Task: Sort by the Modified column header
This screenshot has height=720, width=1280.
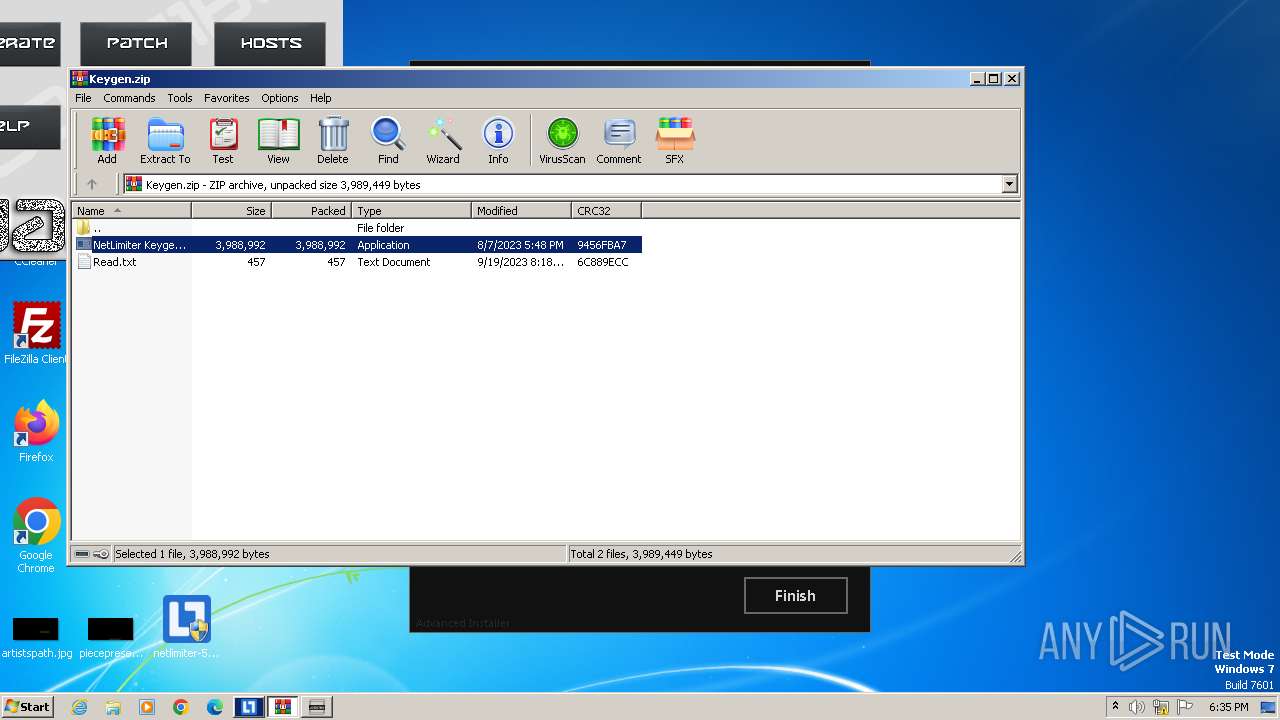Action: [521, 210]
